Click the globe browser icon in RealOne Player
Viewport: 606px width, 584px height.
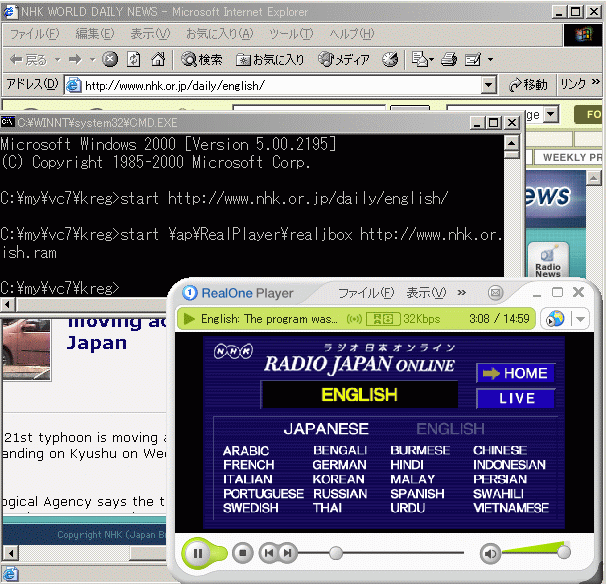coord(555,319)
